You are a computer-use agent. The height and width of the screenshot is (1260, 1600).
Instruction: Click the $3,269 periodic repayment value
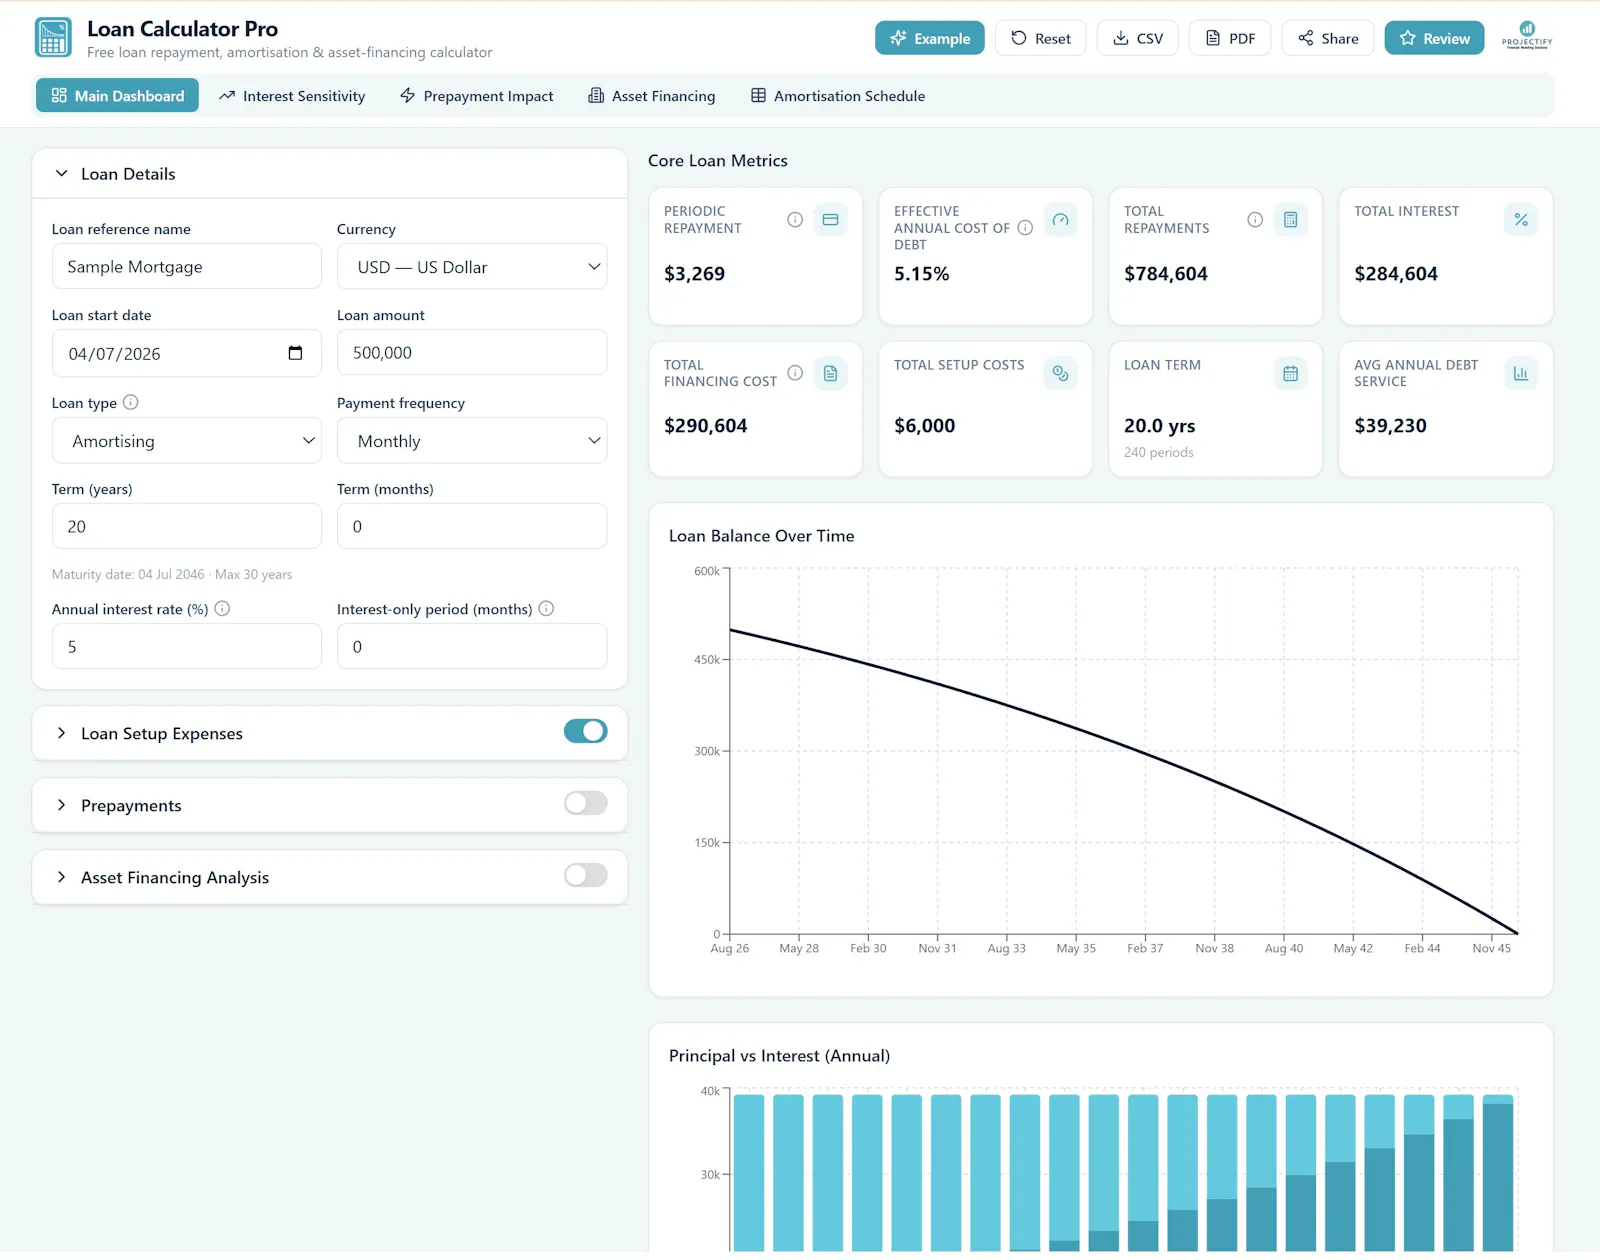pyautogui.click(x=695, y=274)
